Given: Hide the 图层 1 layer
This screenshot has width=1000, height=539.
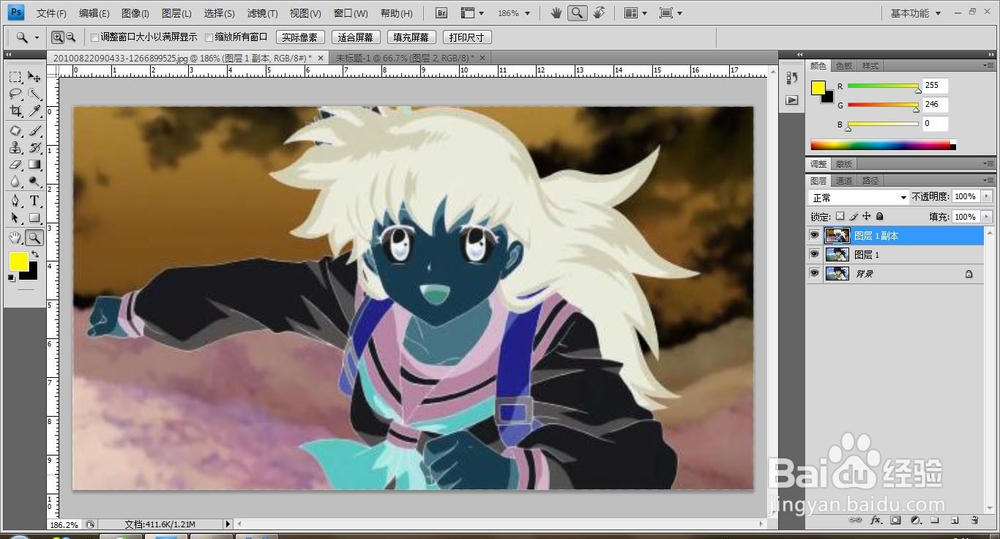Looking at the screenshot, I should 814,255.
